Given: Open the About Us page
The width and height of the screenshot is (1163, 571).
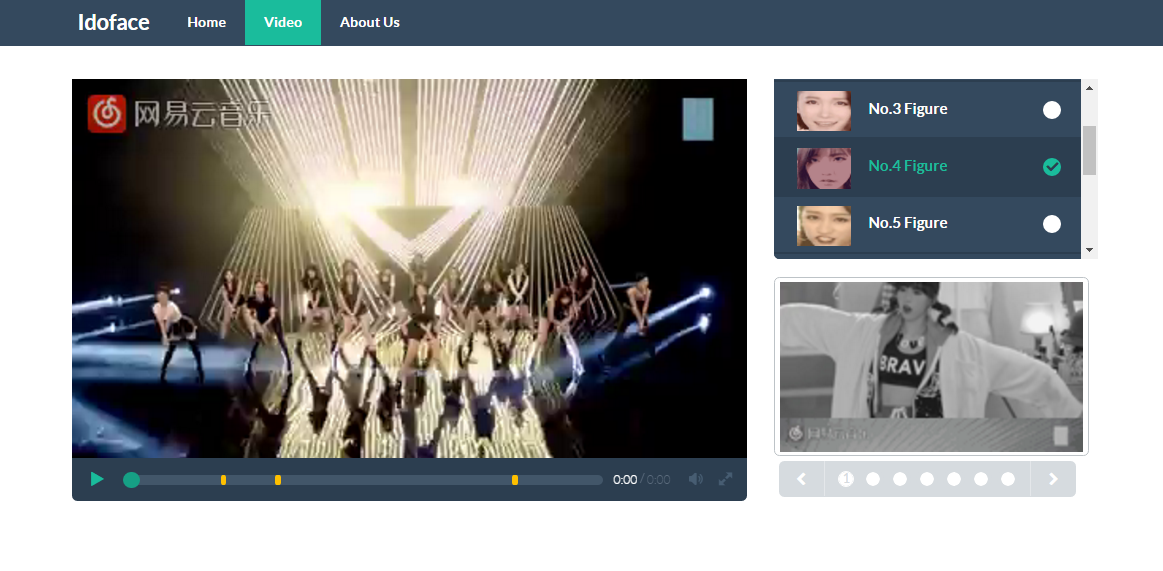Looking at the screenshot, I should tap(369, 22).
